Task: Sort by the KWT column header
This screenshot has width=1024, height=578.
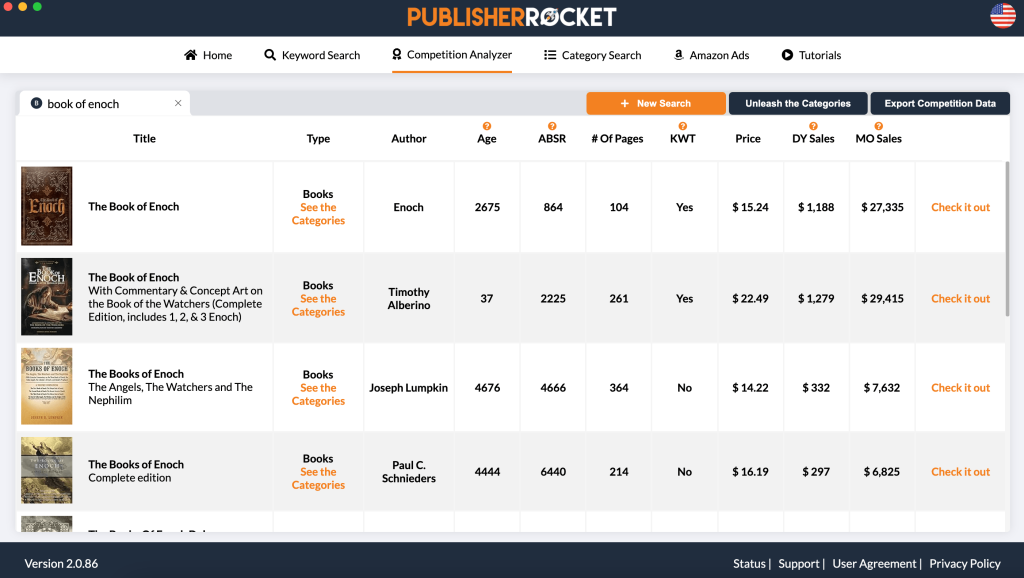Action: (x=682, y=138)
